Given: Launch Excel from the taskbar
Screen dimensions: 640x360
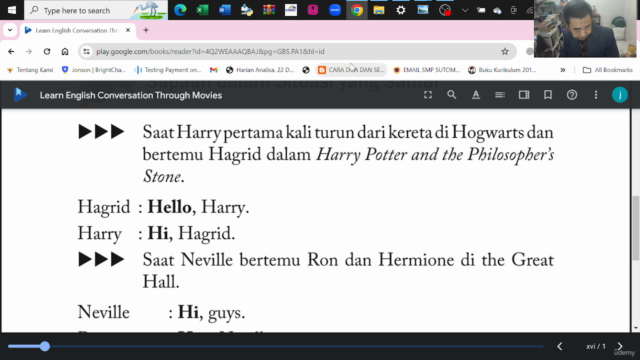Looking at the screenshot, I should [202, 10].
